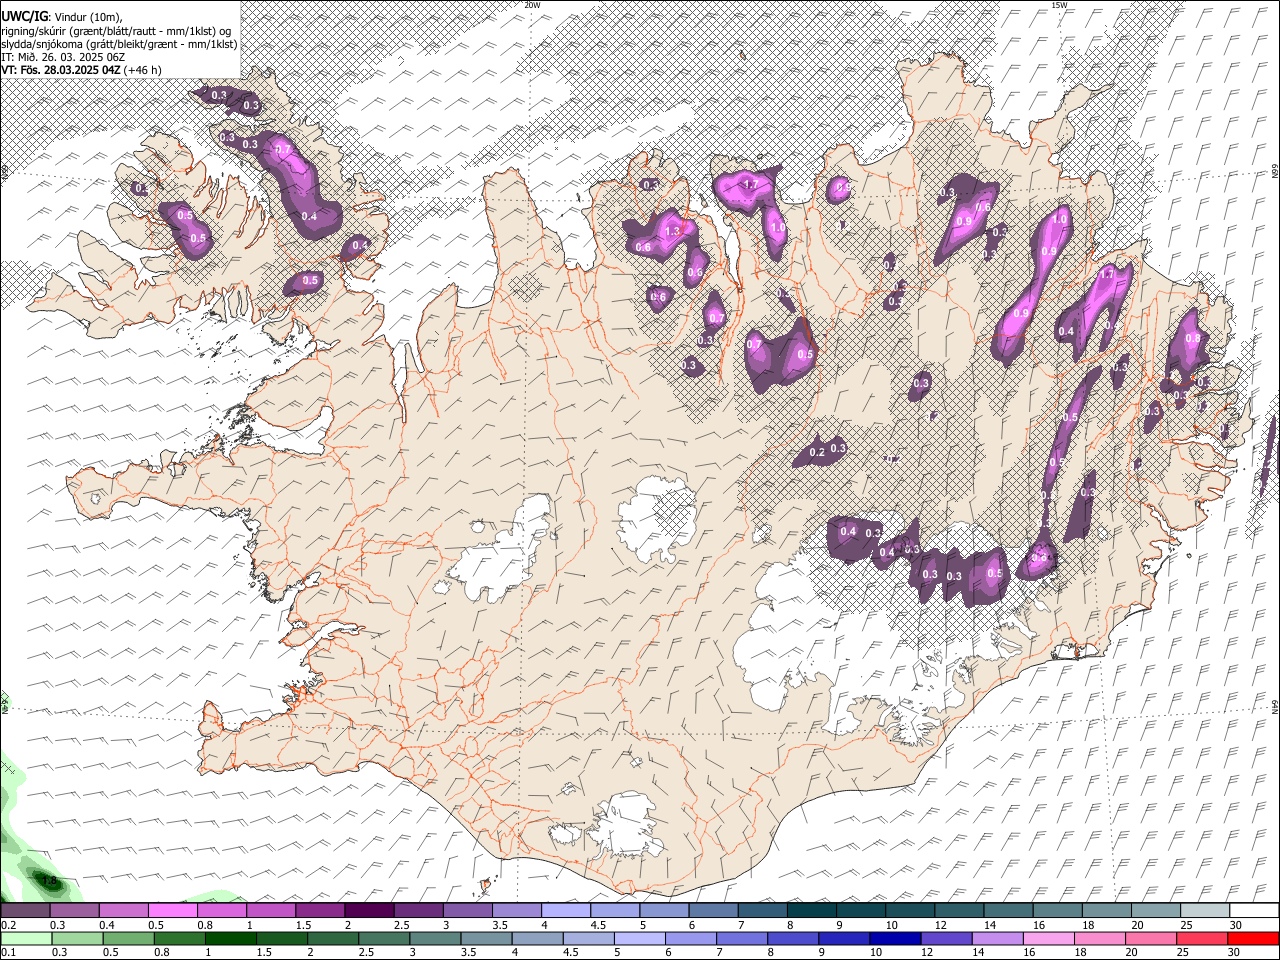Screen dimensions: 1280x960
Task: Click the top-row legend swatch between 0.3 and 0.4
Action: [x=75, y=910]
